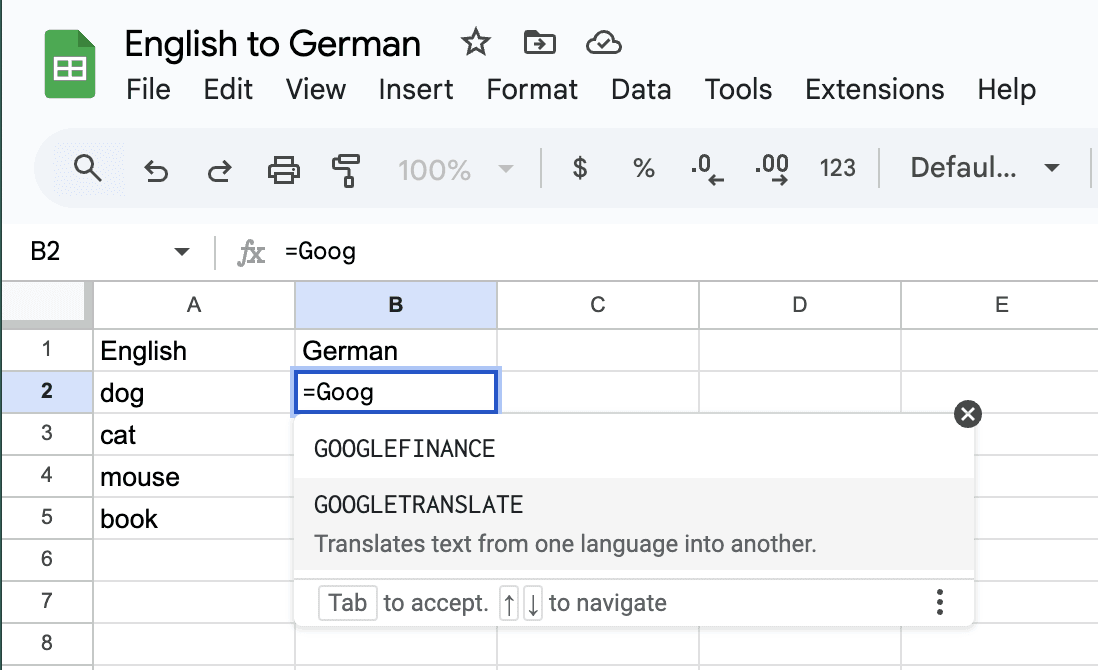Open the search menus magnifier tool
Viewport: 1098px width, 670px height.
(x=88, y=169)
